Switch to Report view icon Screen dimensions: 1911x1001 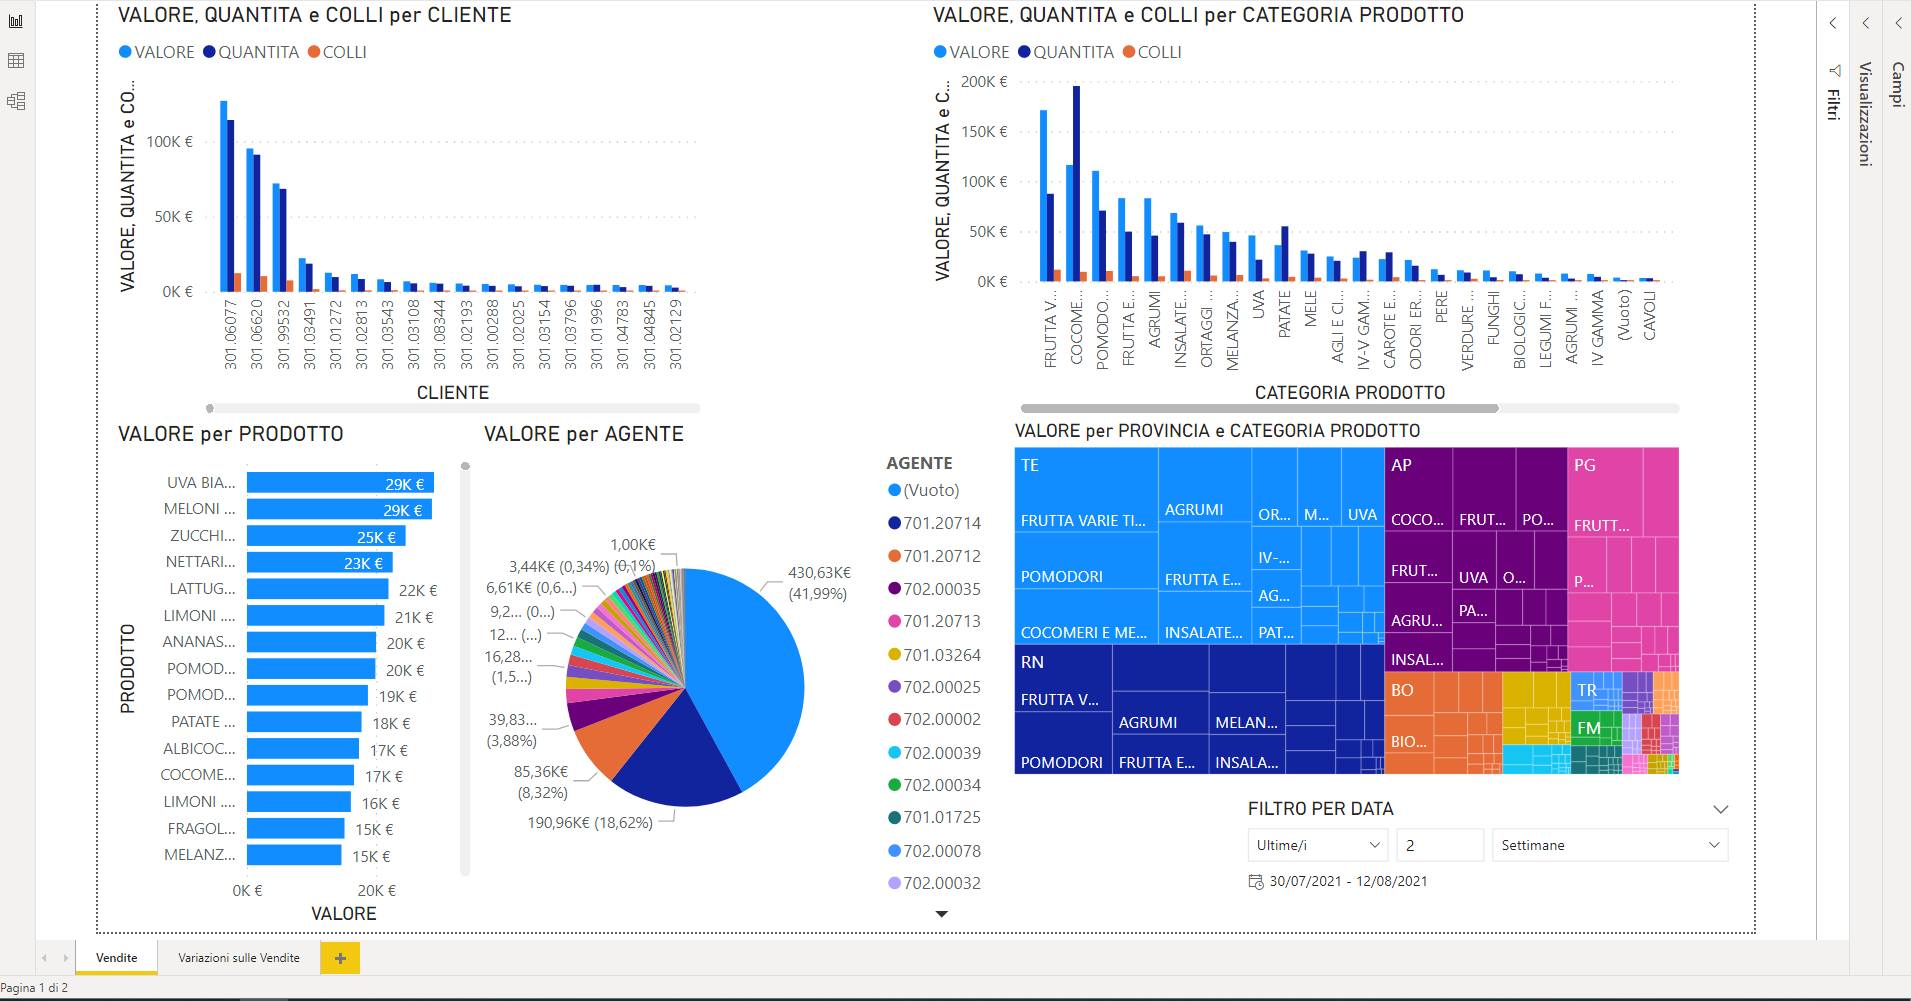tap(16, 21)
